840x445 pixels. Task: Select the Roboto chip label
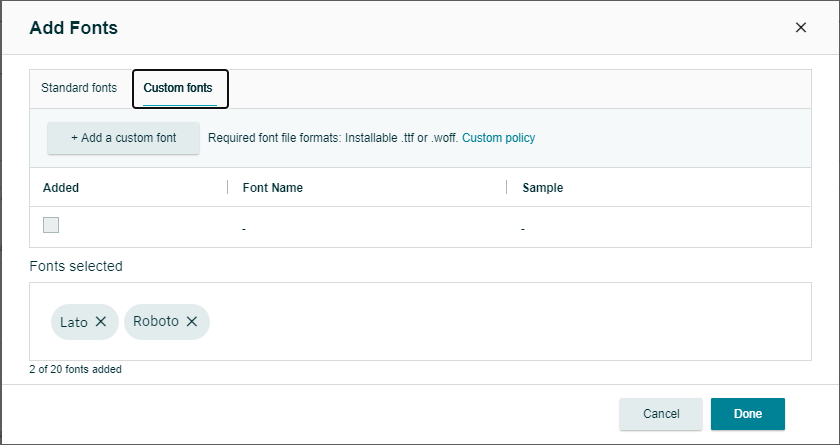(155, 322)
